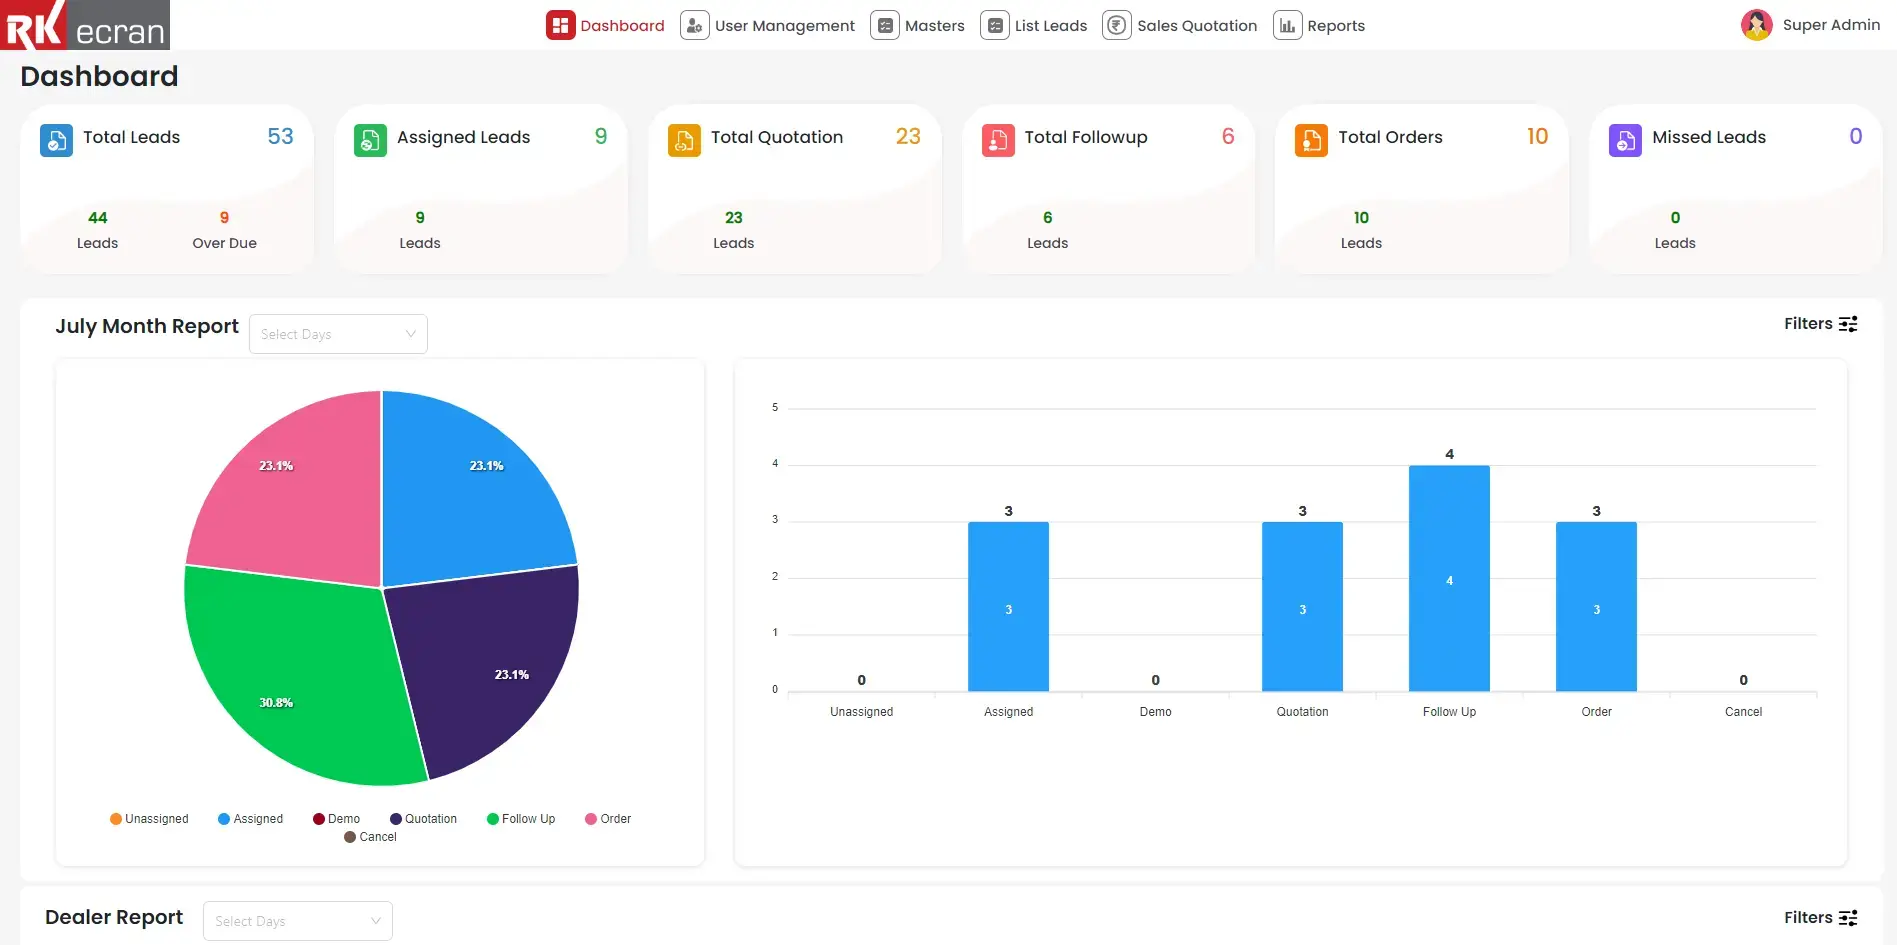Click the Super Admin avatar picture
The image size is (1897, 945).
[1757, 25]
